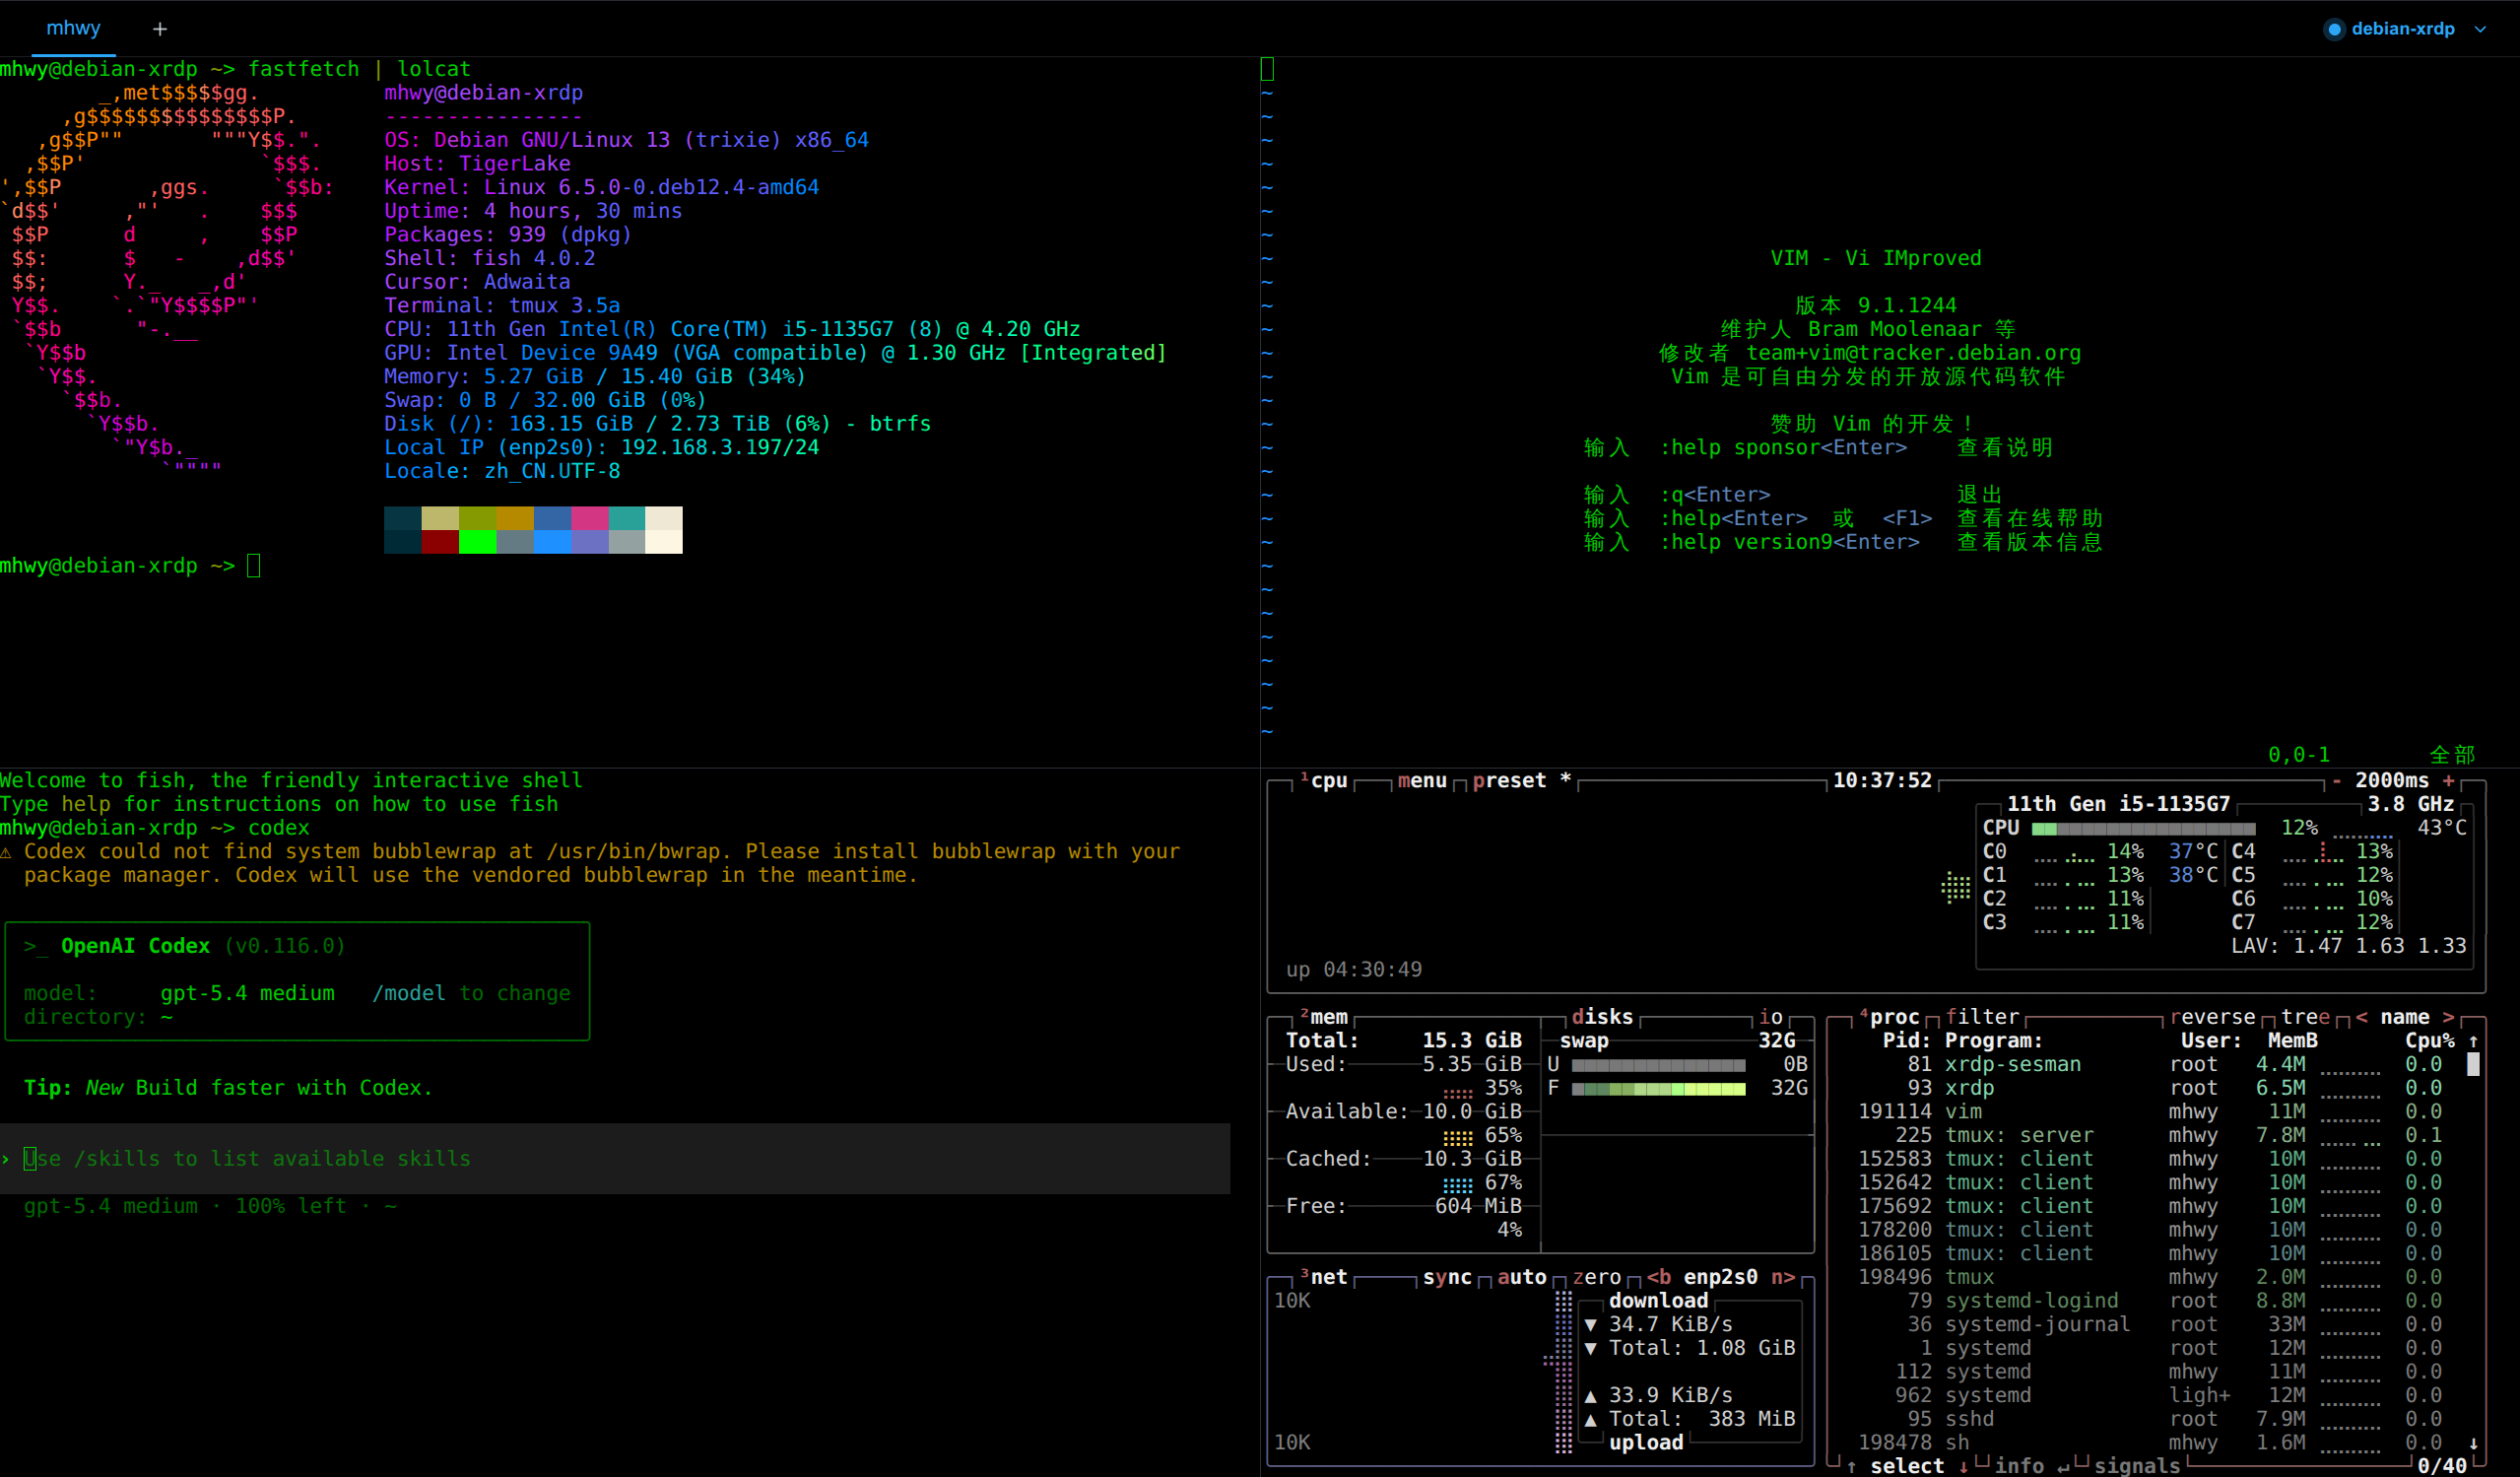The height and width of the screenshot is (1477, 2520).
Task: Move process selection down with select down arrow
Action: [x=1964, y=1466]
